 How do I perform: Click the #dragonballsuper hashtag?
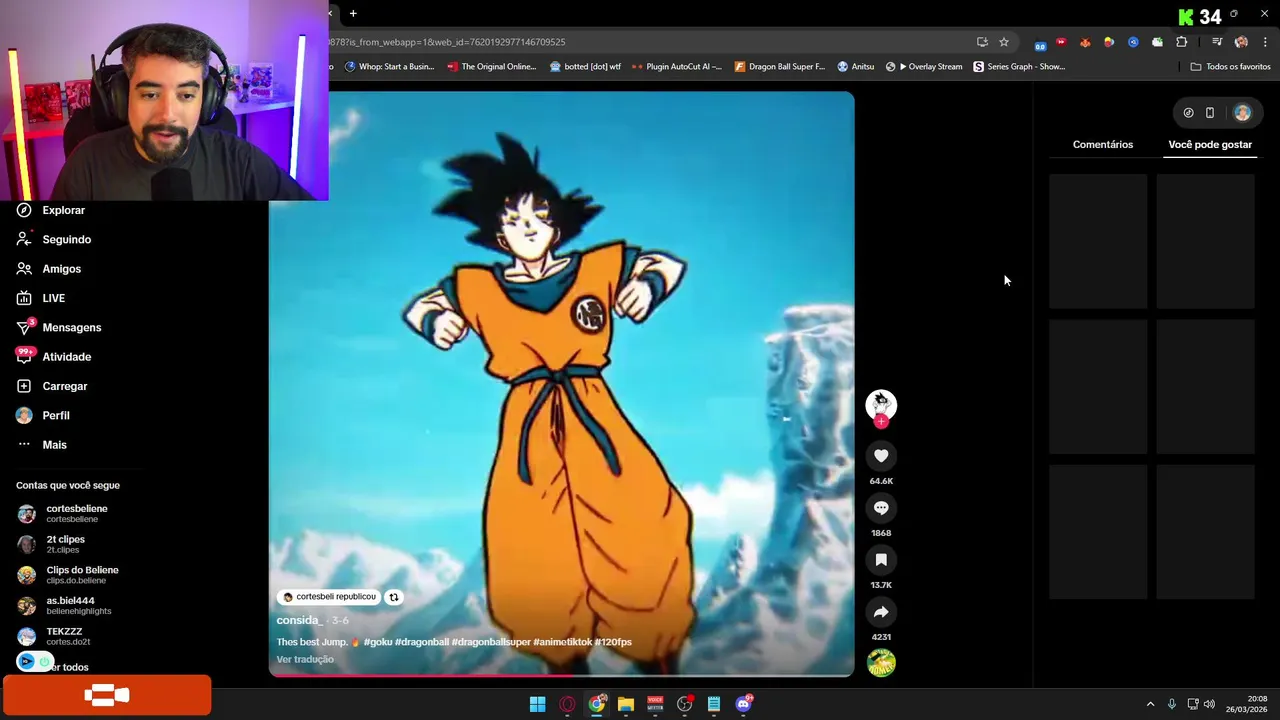(x=491, y=642)
